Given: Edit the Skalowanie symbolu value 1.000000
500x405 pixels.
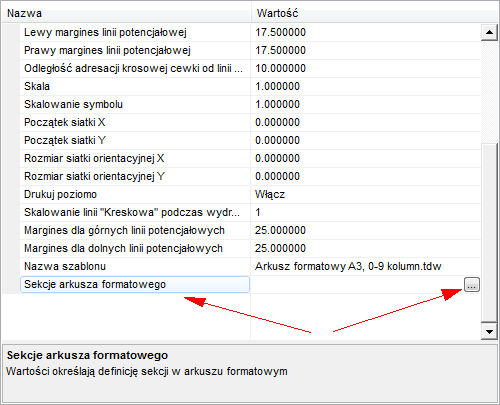Looking at the screenshot, I should [x=366, y=105].
